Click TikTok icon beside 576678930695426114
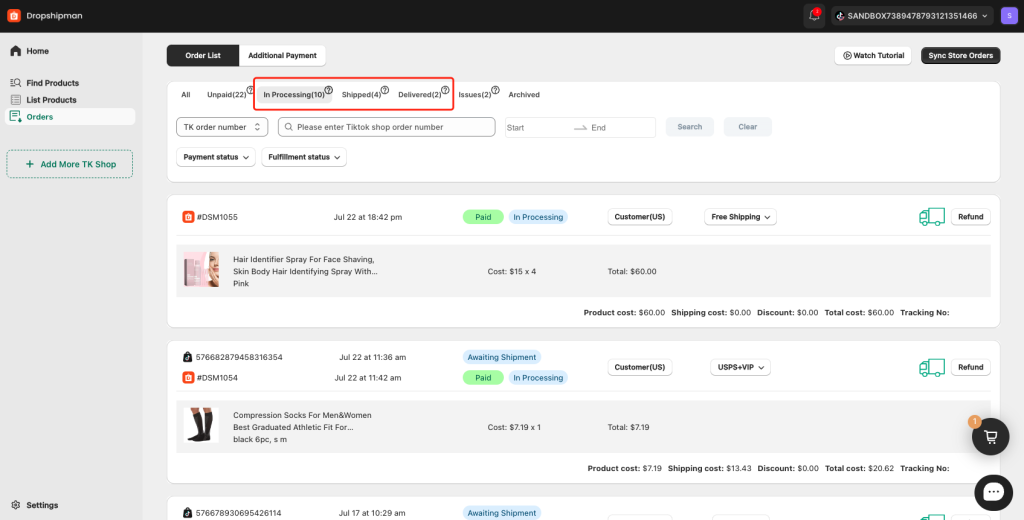 [x=188, y=513]
